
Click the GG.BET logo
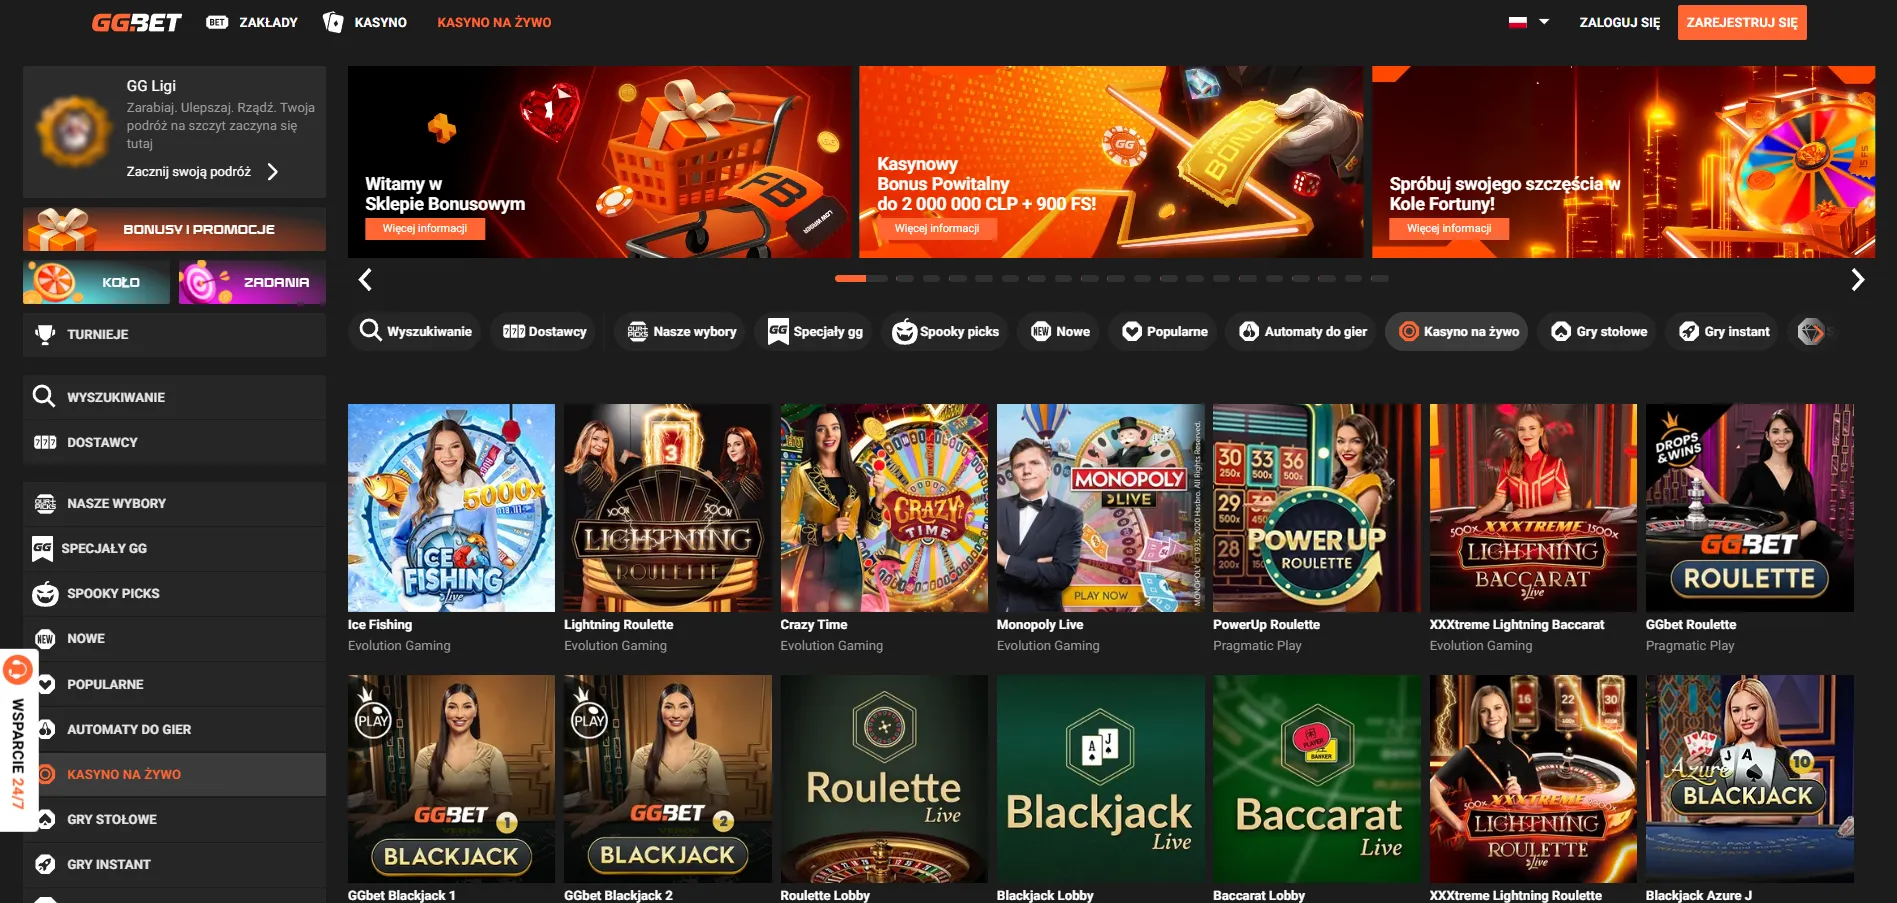(136, 22)
